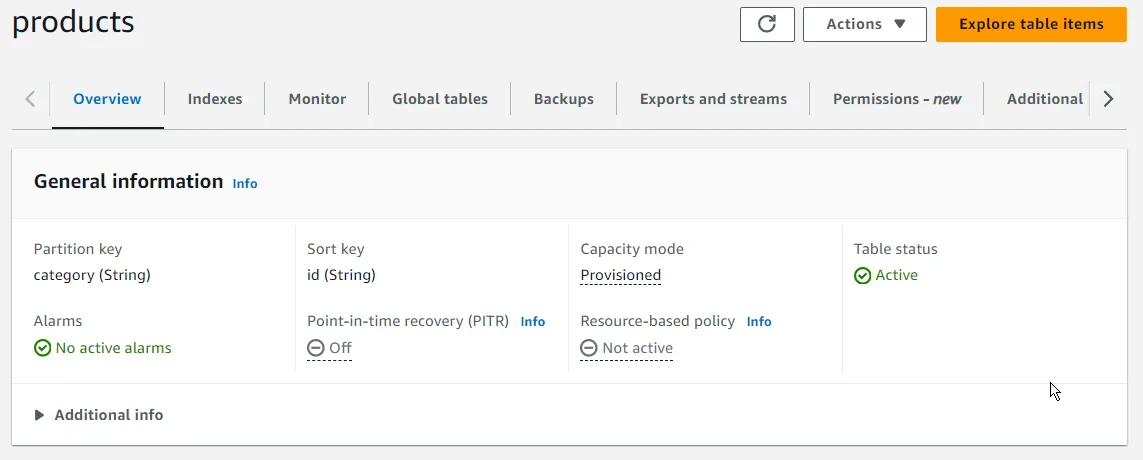Viewport: 1143px width, 460px height.
Task: Click the No active alarms check icon
Action: pyautogui.click(x=43, y=349)
